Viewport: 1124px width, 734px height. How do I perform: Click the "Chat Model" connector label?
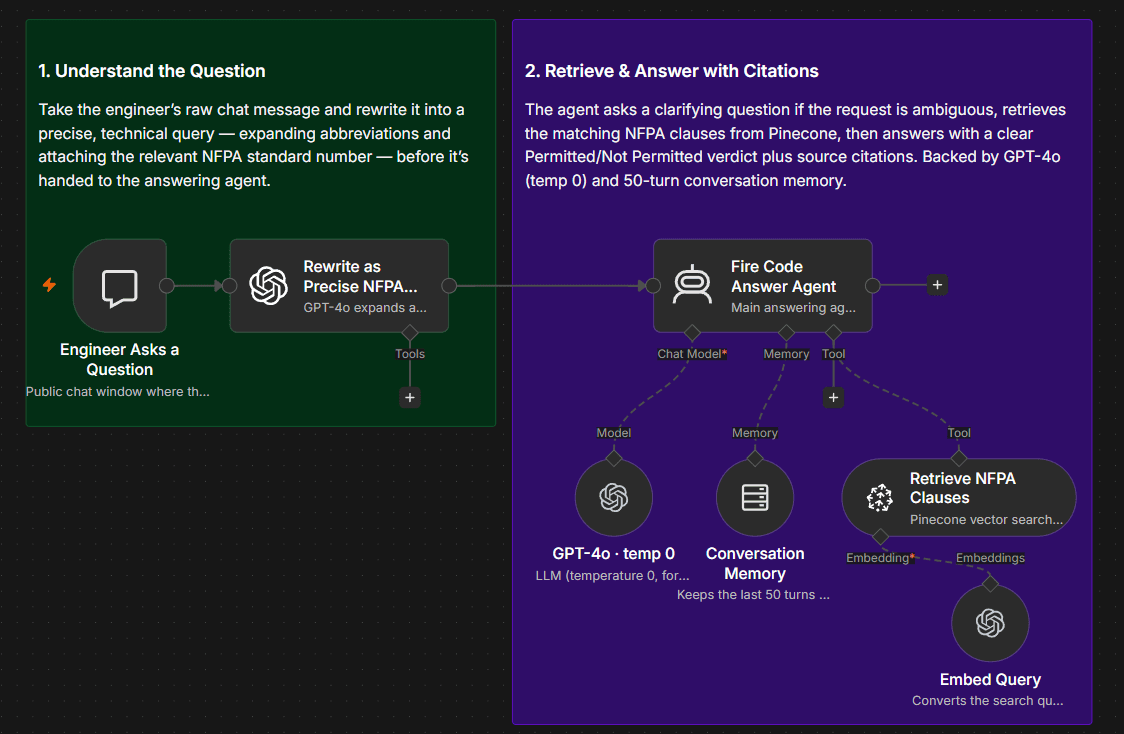pos(690,353)
